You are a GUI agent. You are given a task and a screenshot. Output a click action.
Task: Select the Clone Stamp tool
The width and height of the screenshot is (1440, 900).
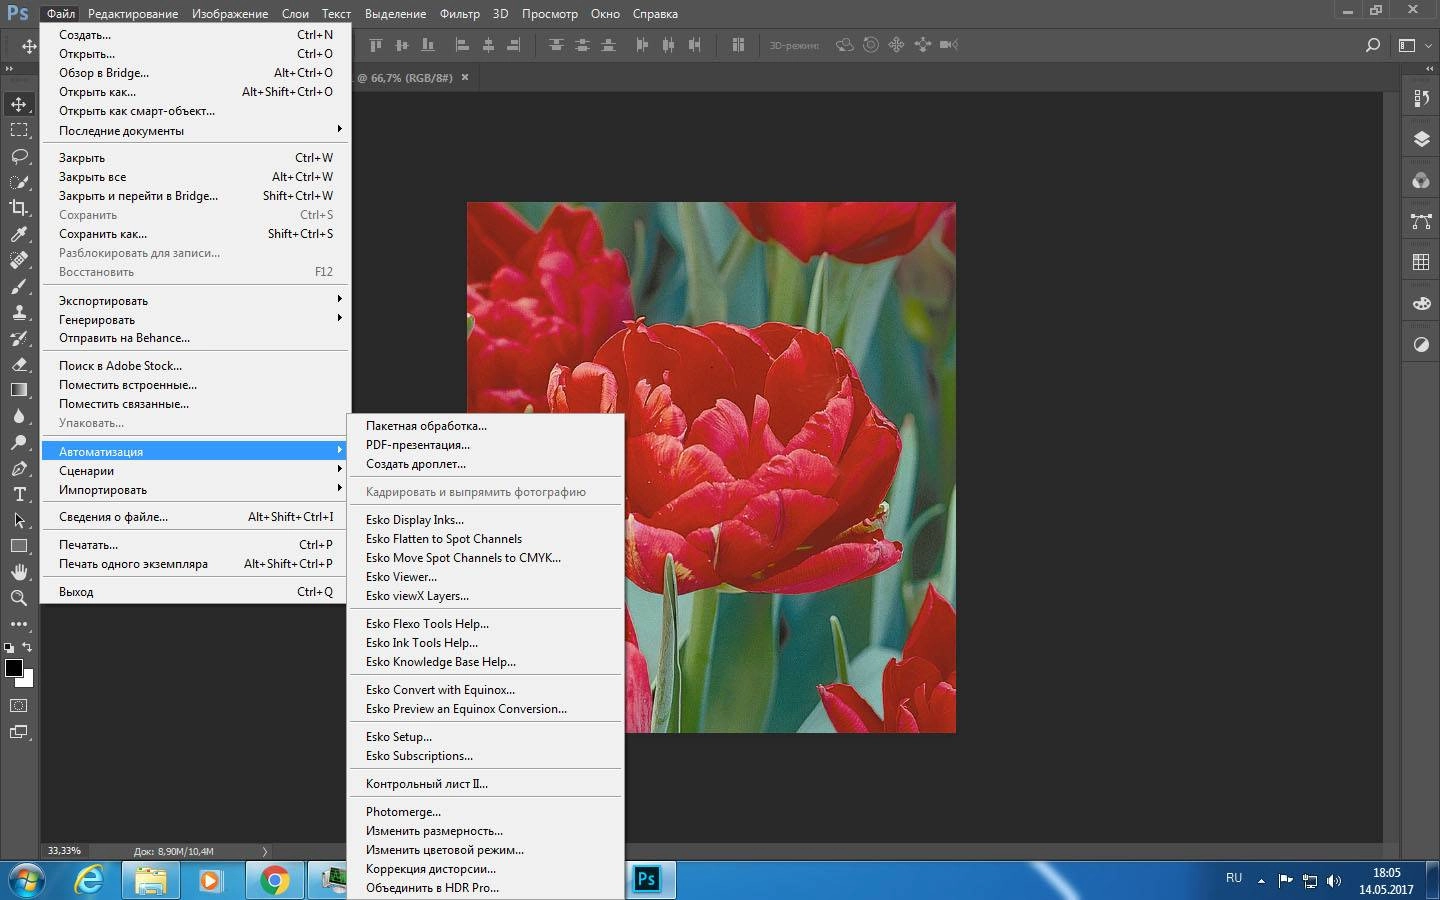pos(19,312)
